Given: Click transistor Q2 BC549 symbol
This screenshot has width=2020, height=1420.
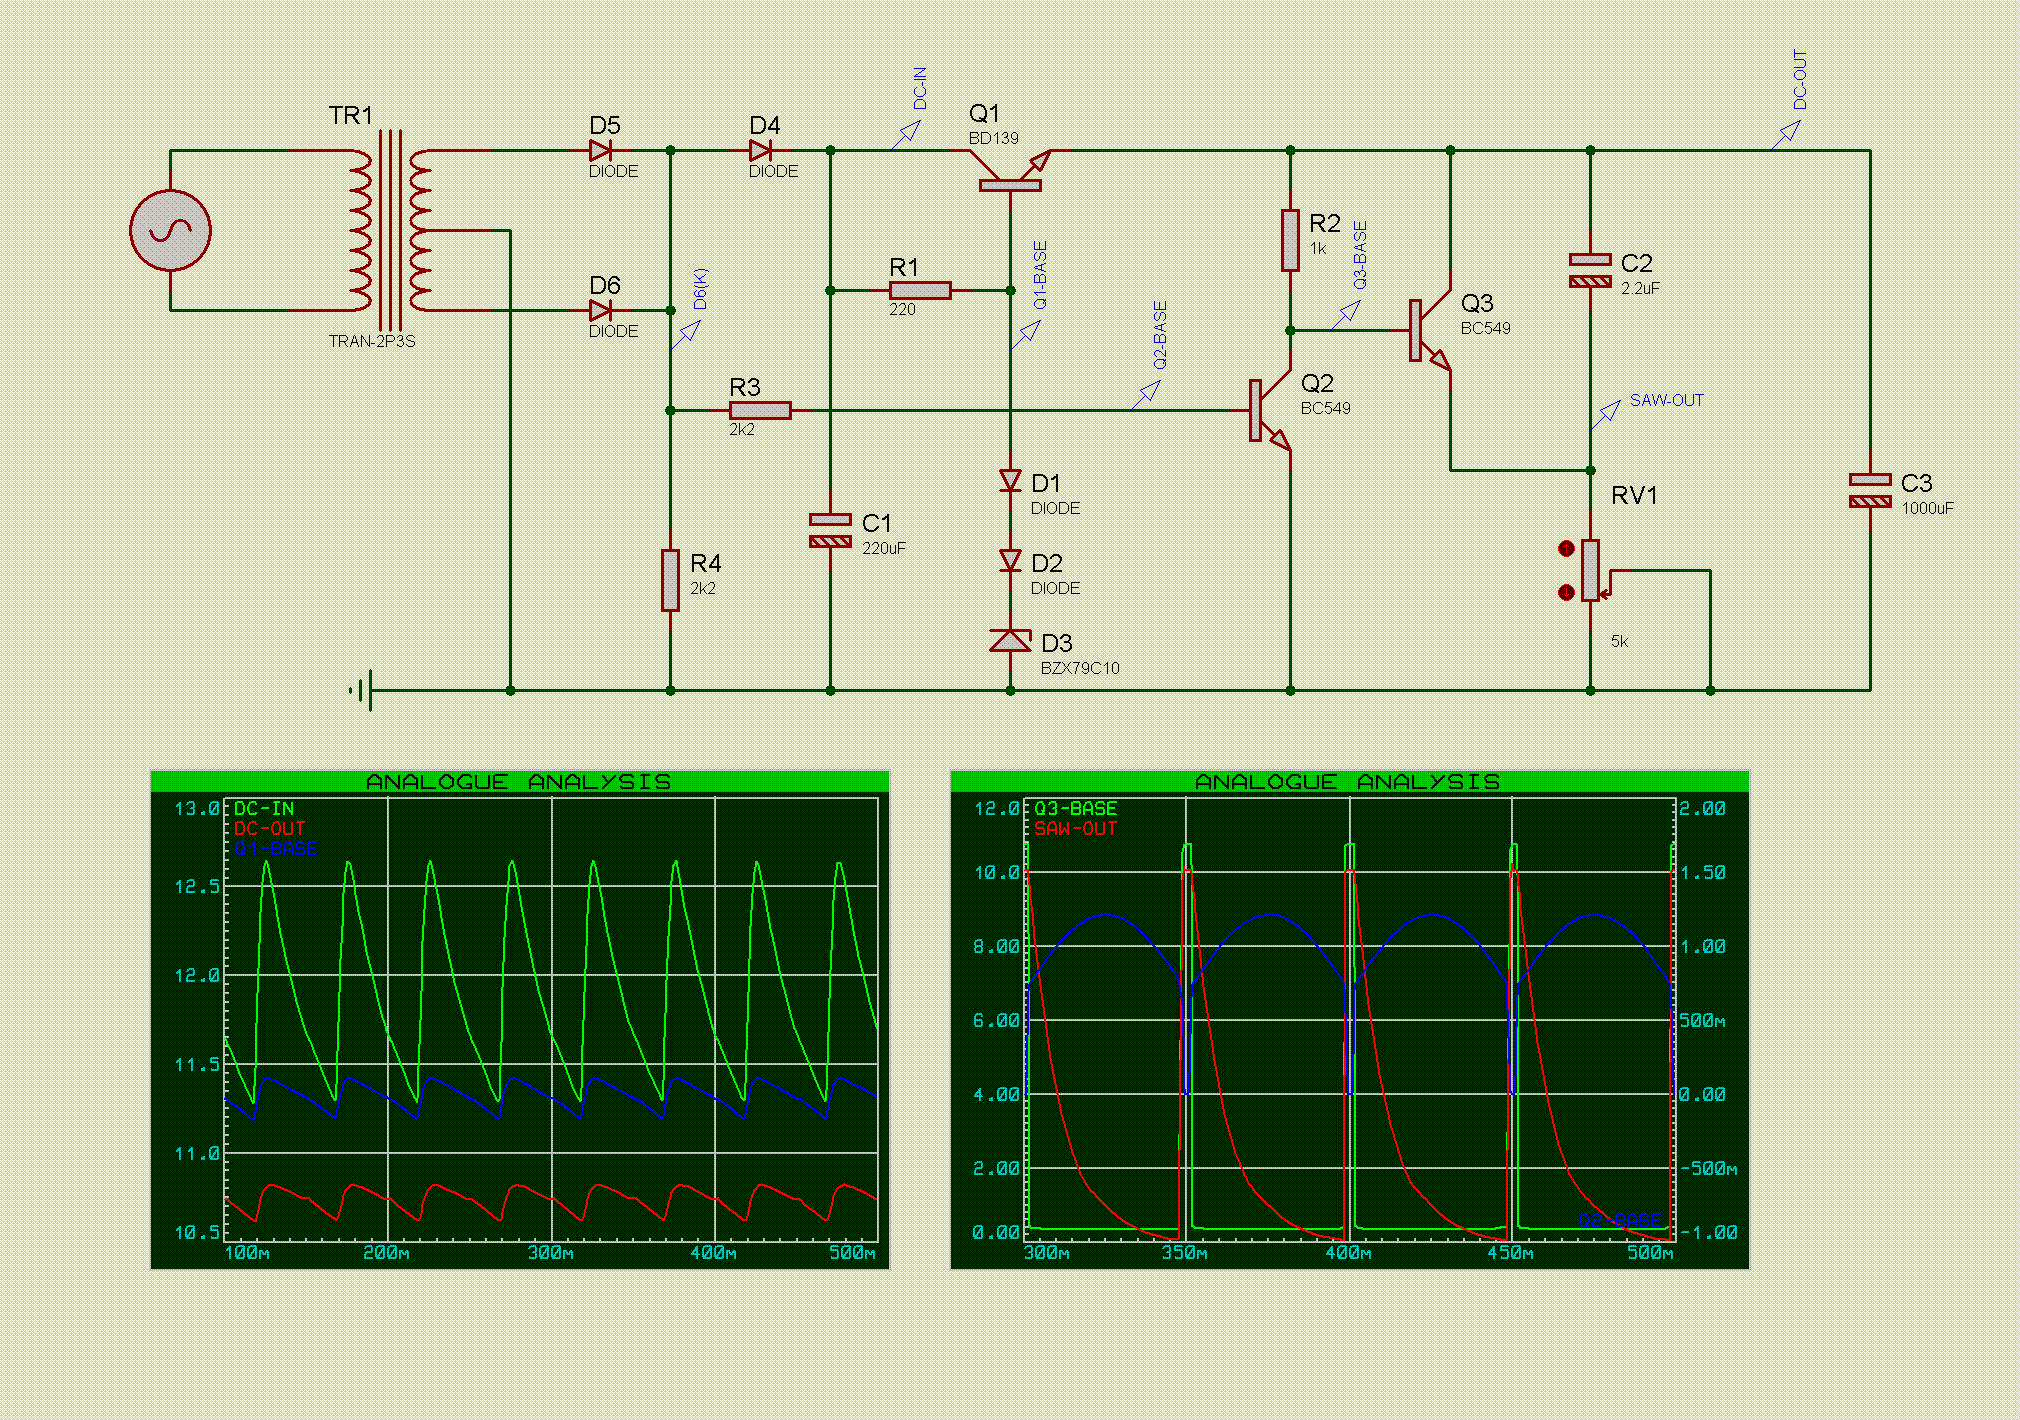Looking at the screenshot, I should (1270, 410).
